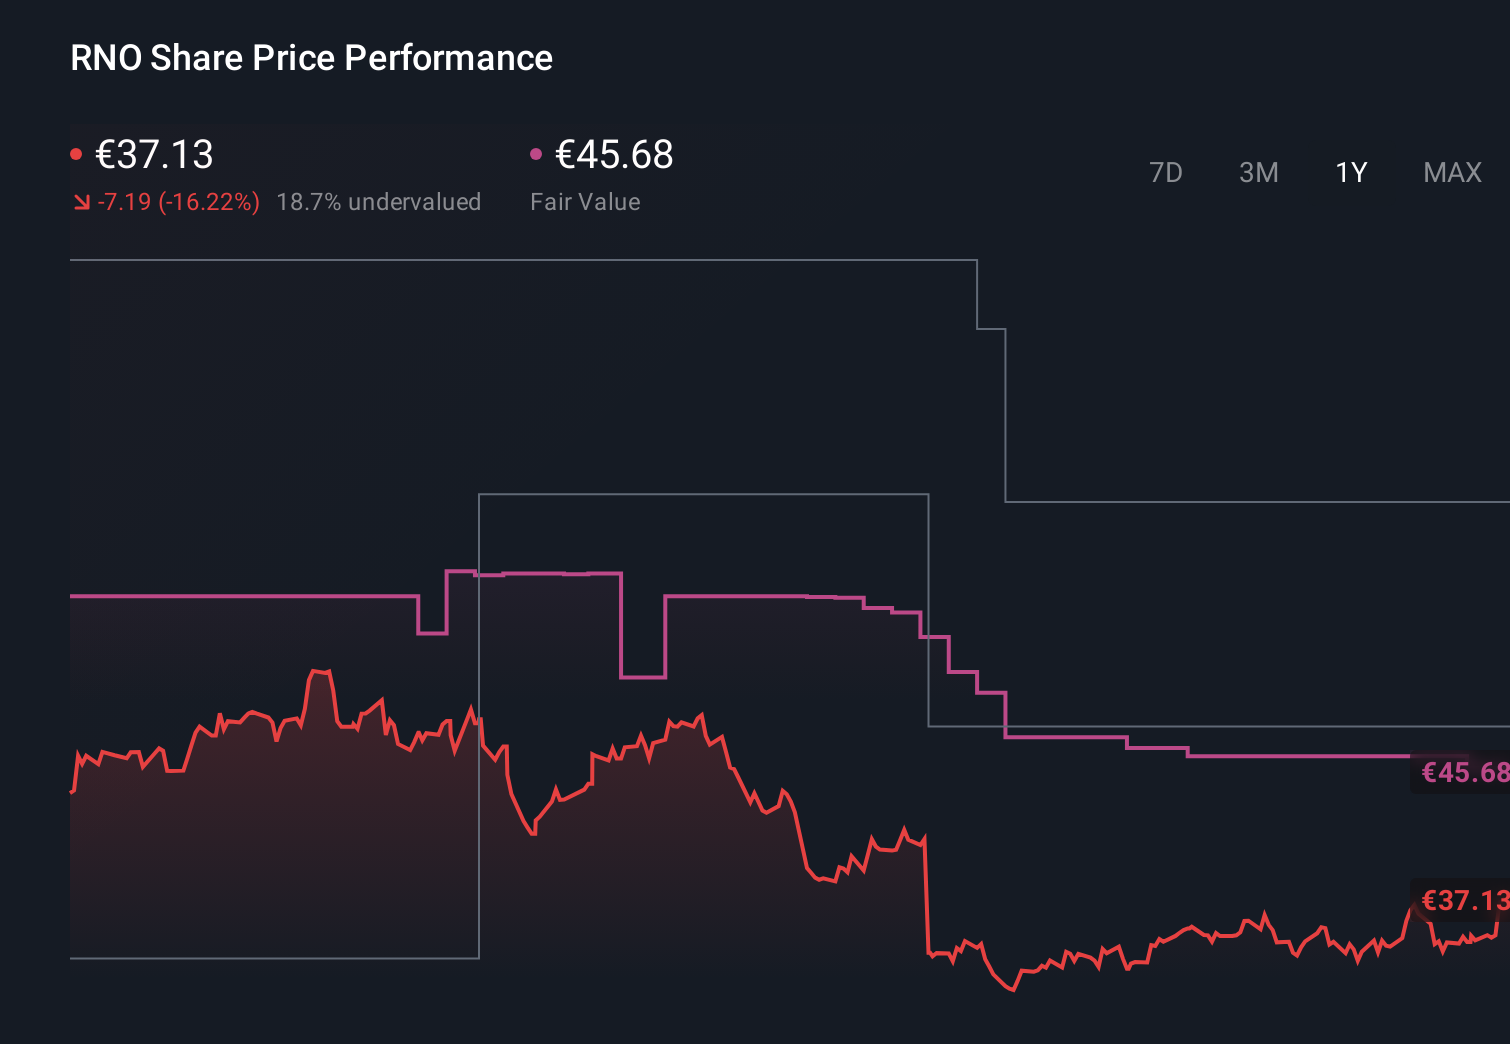Click the -7.19 (-16.22%) change figure
The image size is (1510, 1044).
click(x=178, y=202)
